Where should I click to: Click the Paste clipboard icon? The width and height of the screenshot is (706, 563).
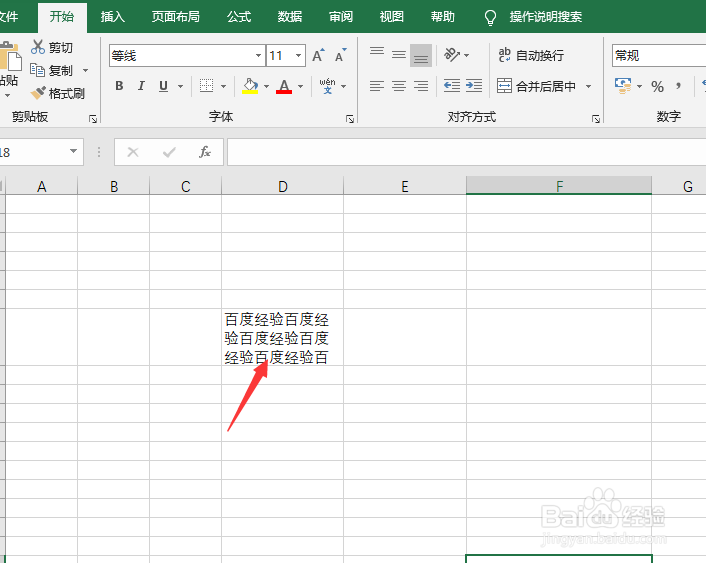10,56
